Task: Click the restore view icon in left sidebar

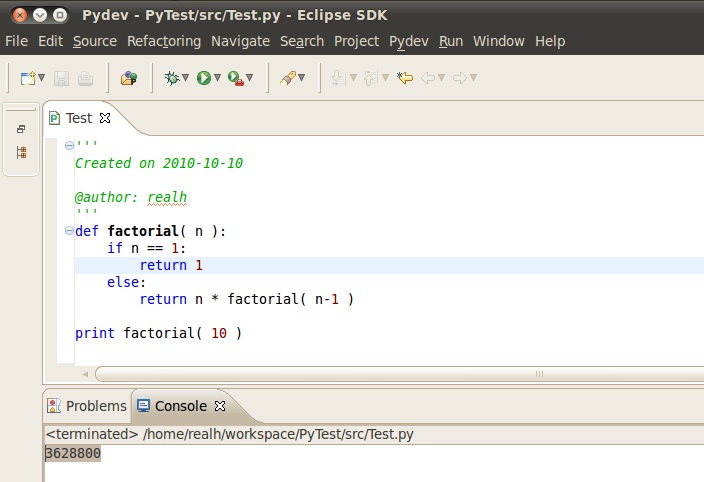Action: [x=21, y=129]
